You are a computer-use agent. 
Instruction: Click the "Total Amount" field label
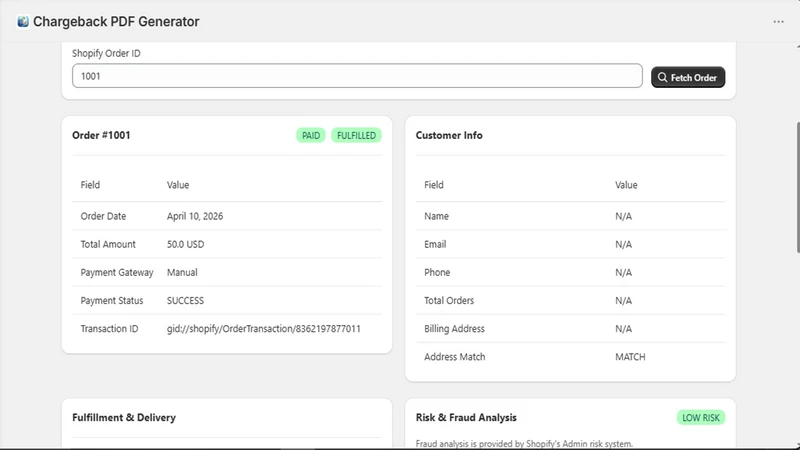[108, 244]
